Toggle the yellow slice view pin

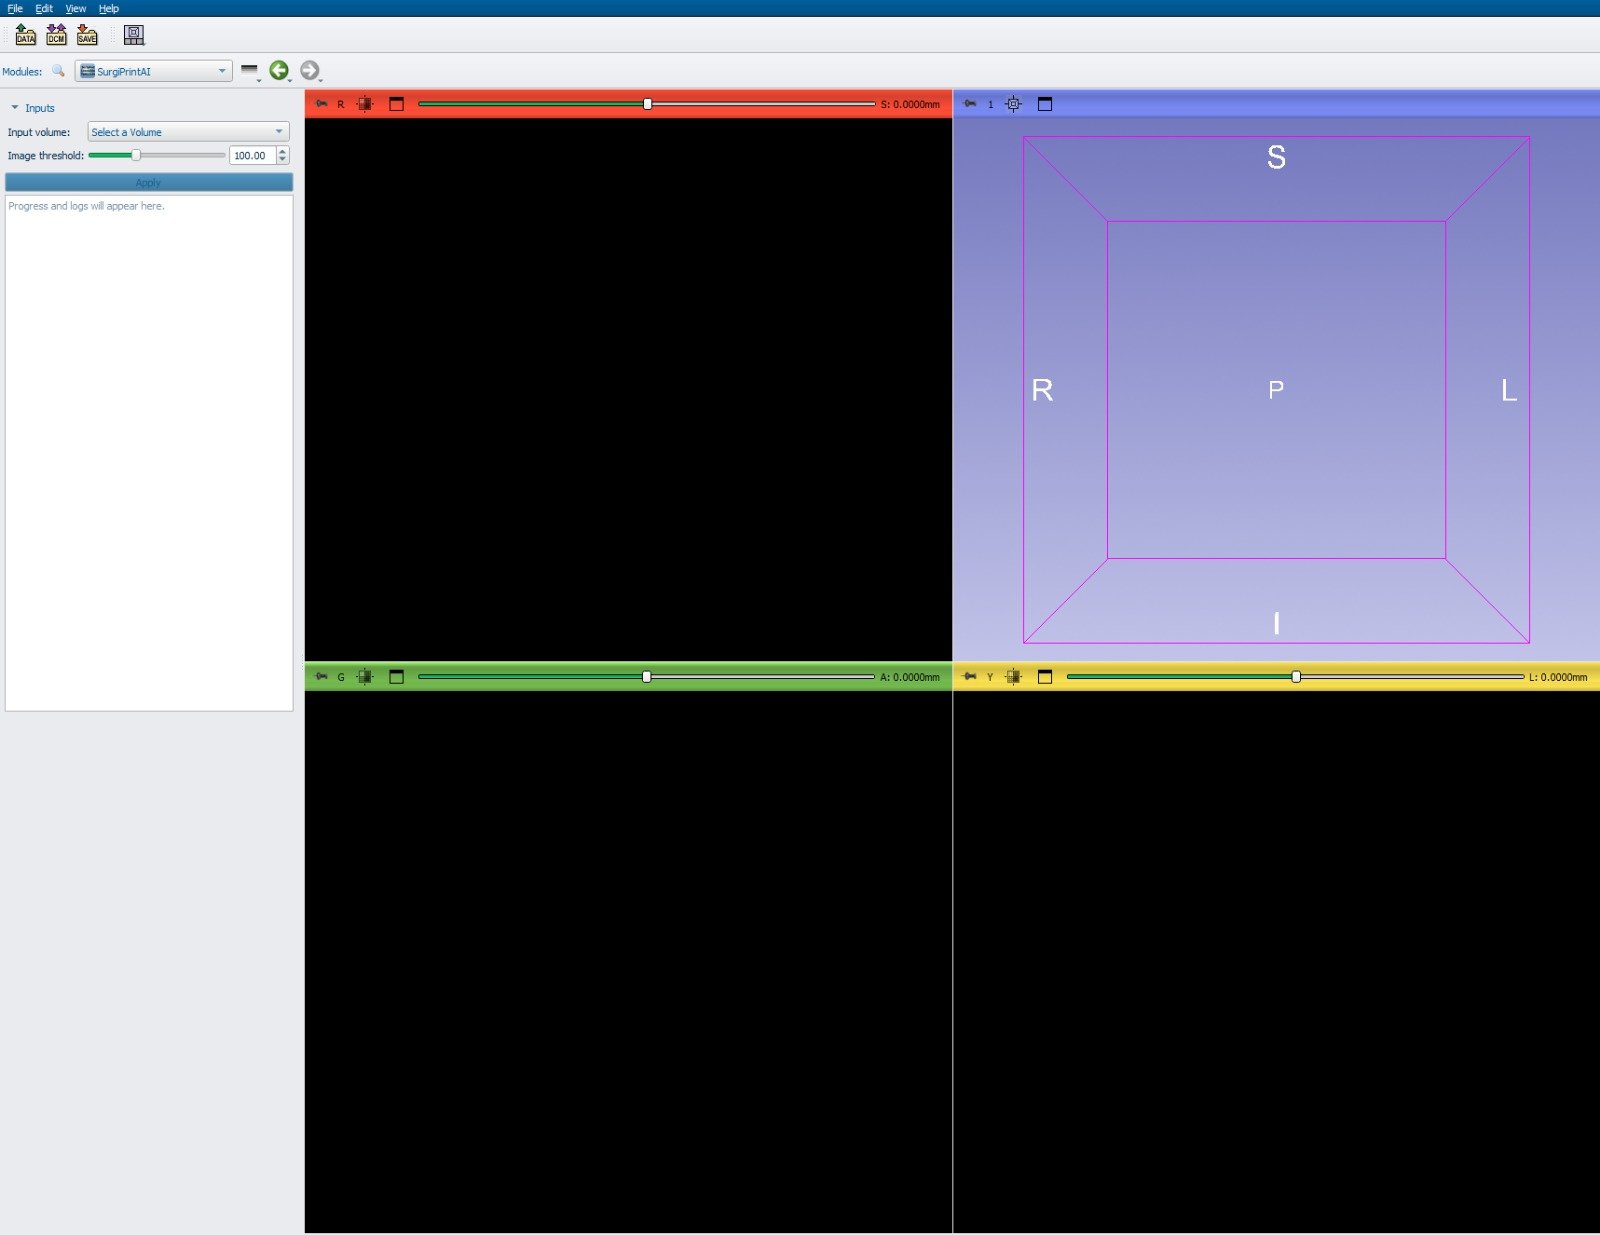[x=969, y=677]
